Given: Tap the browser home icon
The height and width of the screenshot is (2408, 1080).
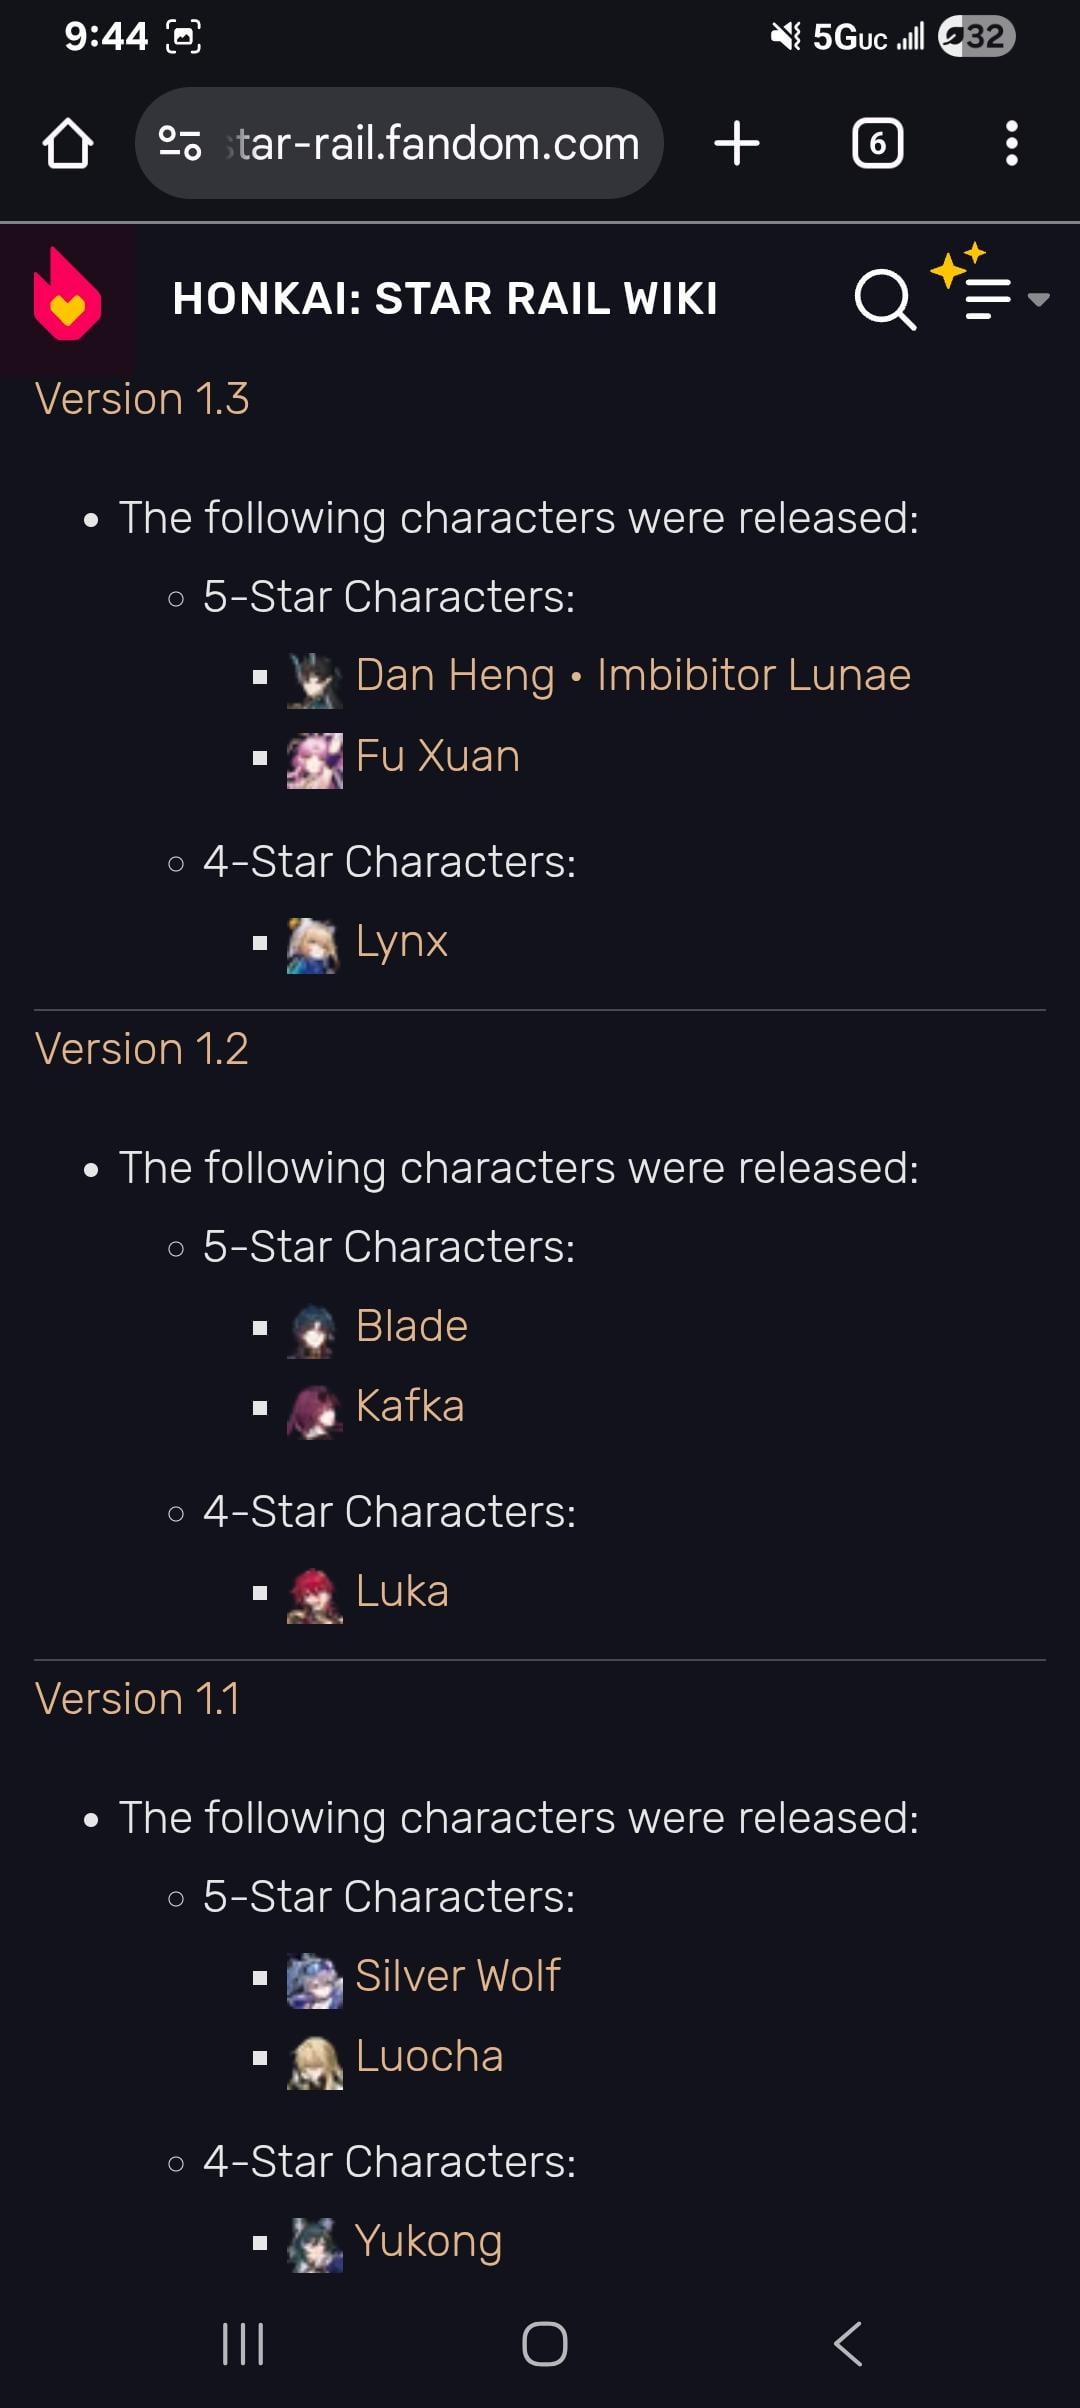Looking at the screenshot, I should (x=68, y=144).
